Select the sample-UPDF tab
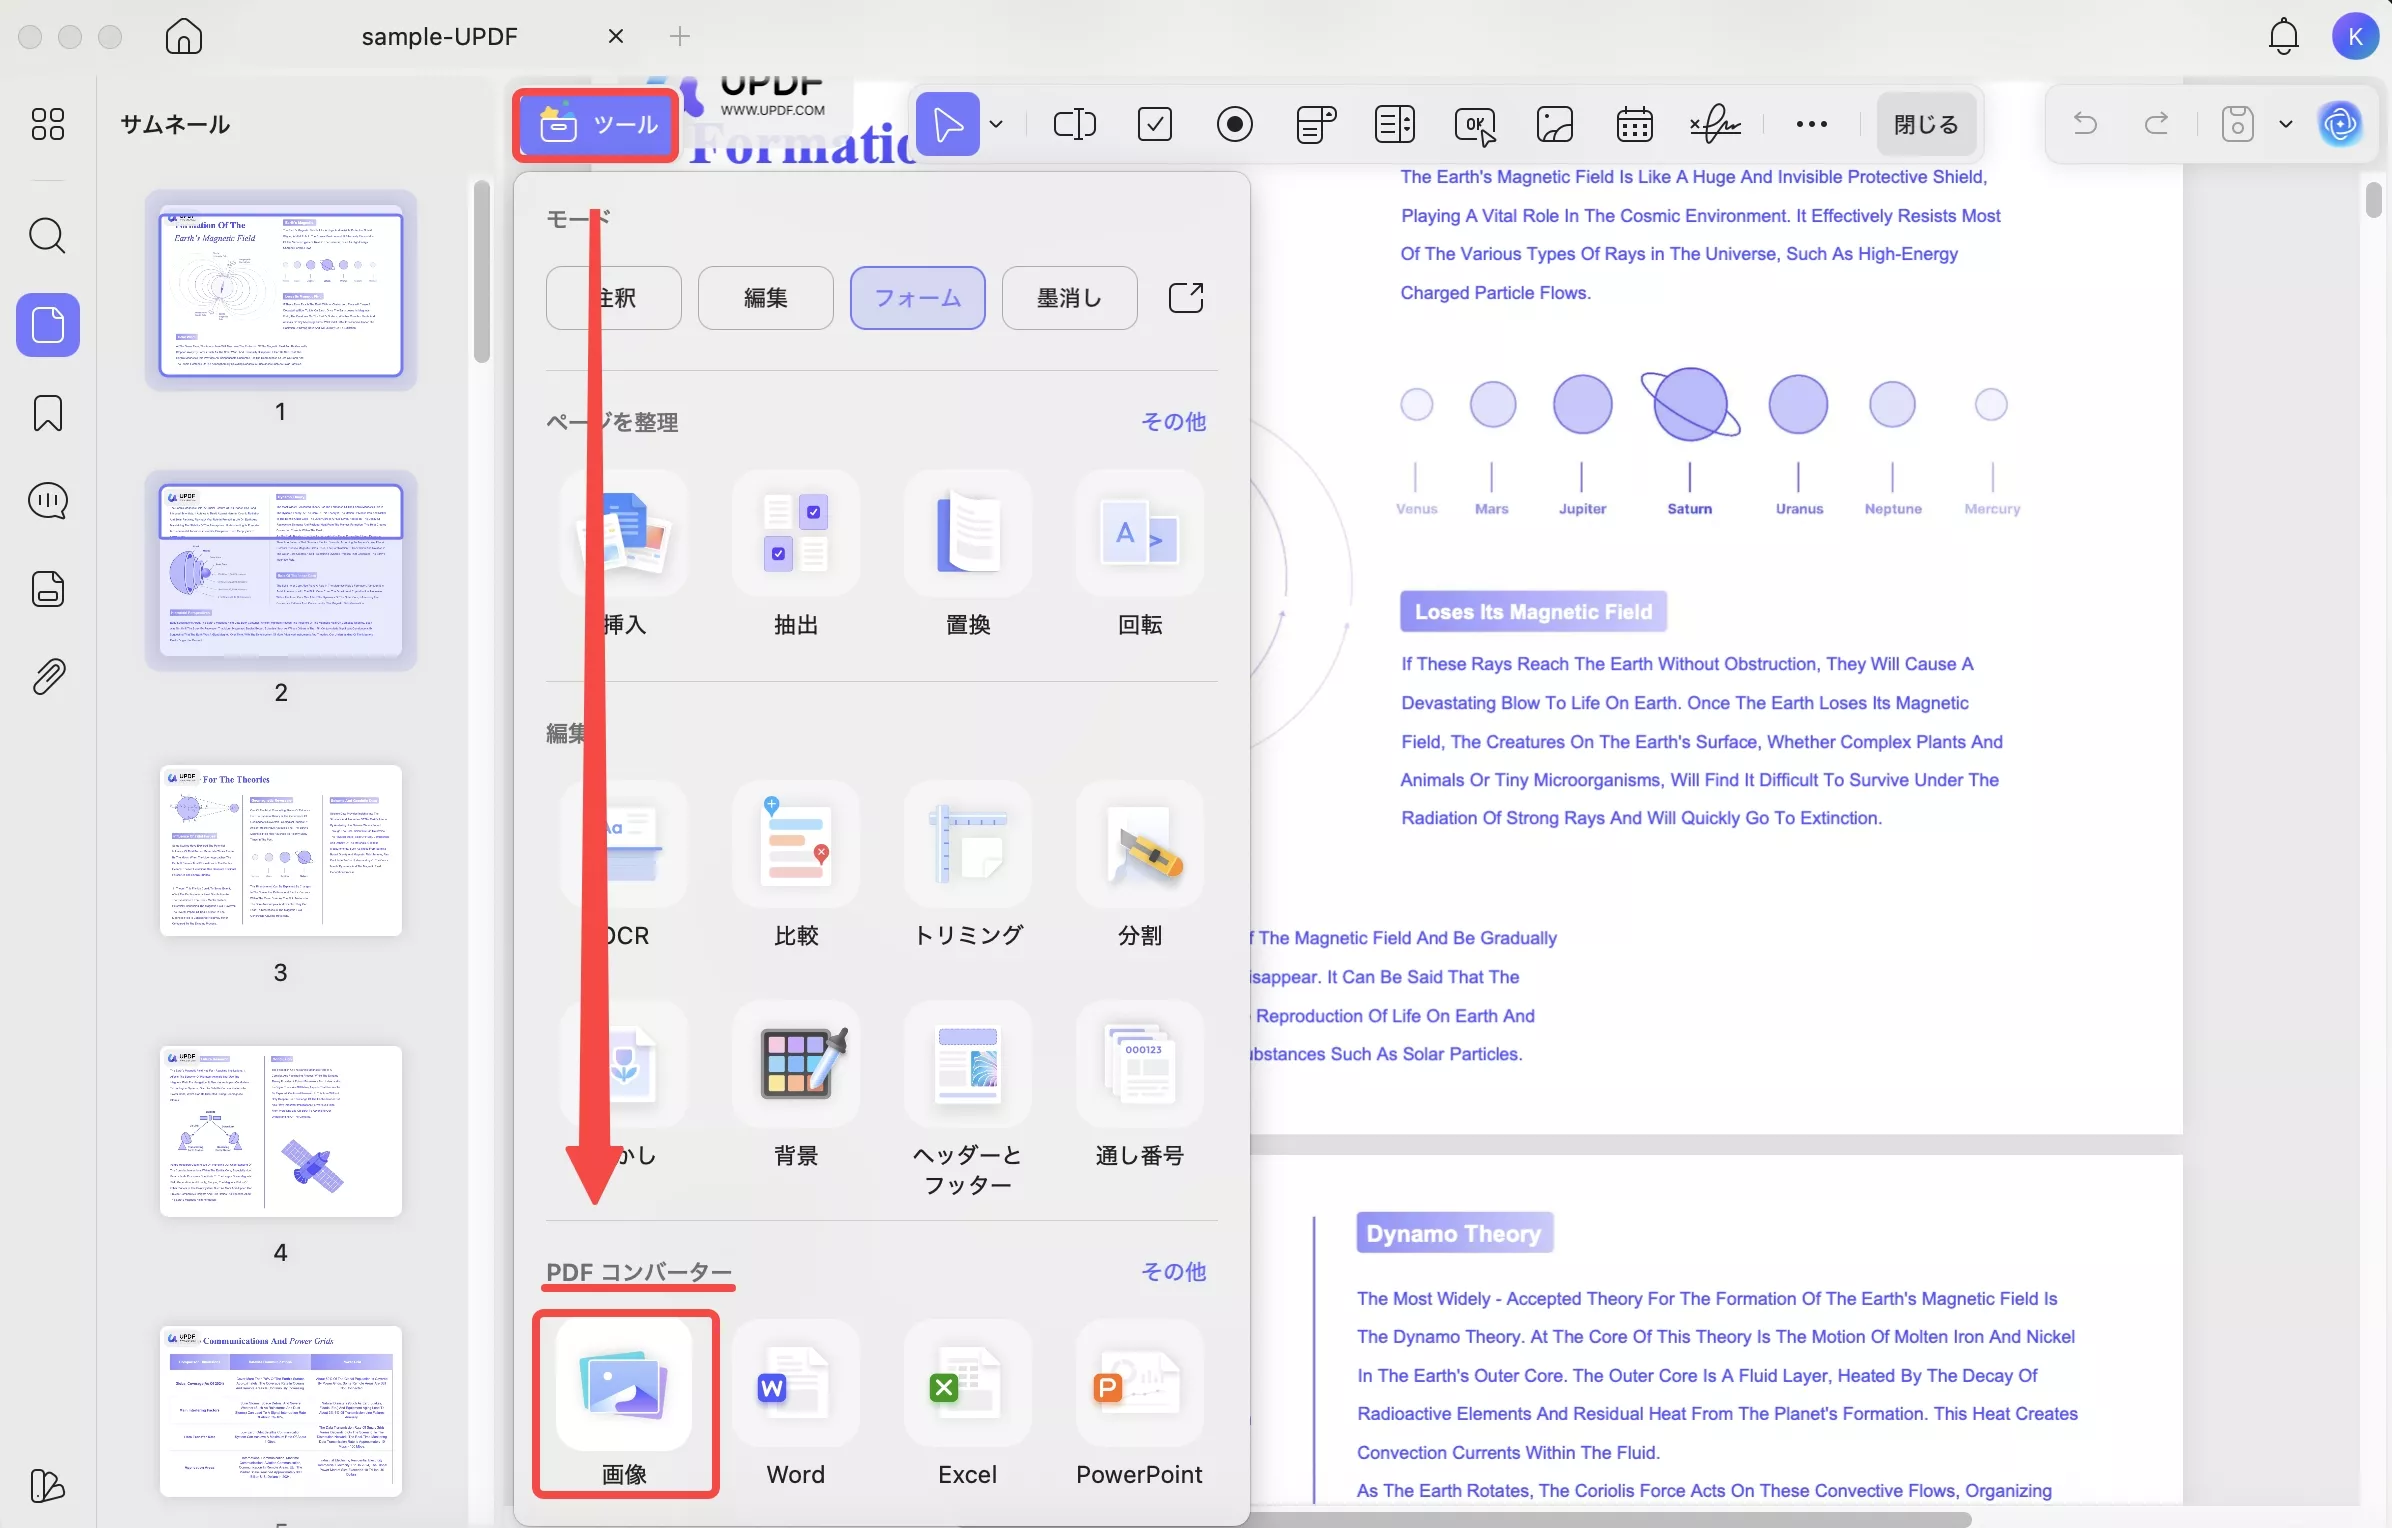Screen dimensions: 2392x1528 tap(439, 37)
